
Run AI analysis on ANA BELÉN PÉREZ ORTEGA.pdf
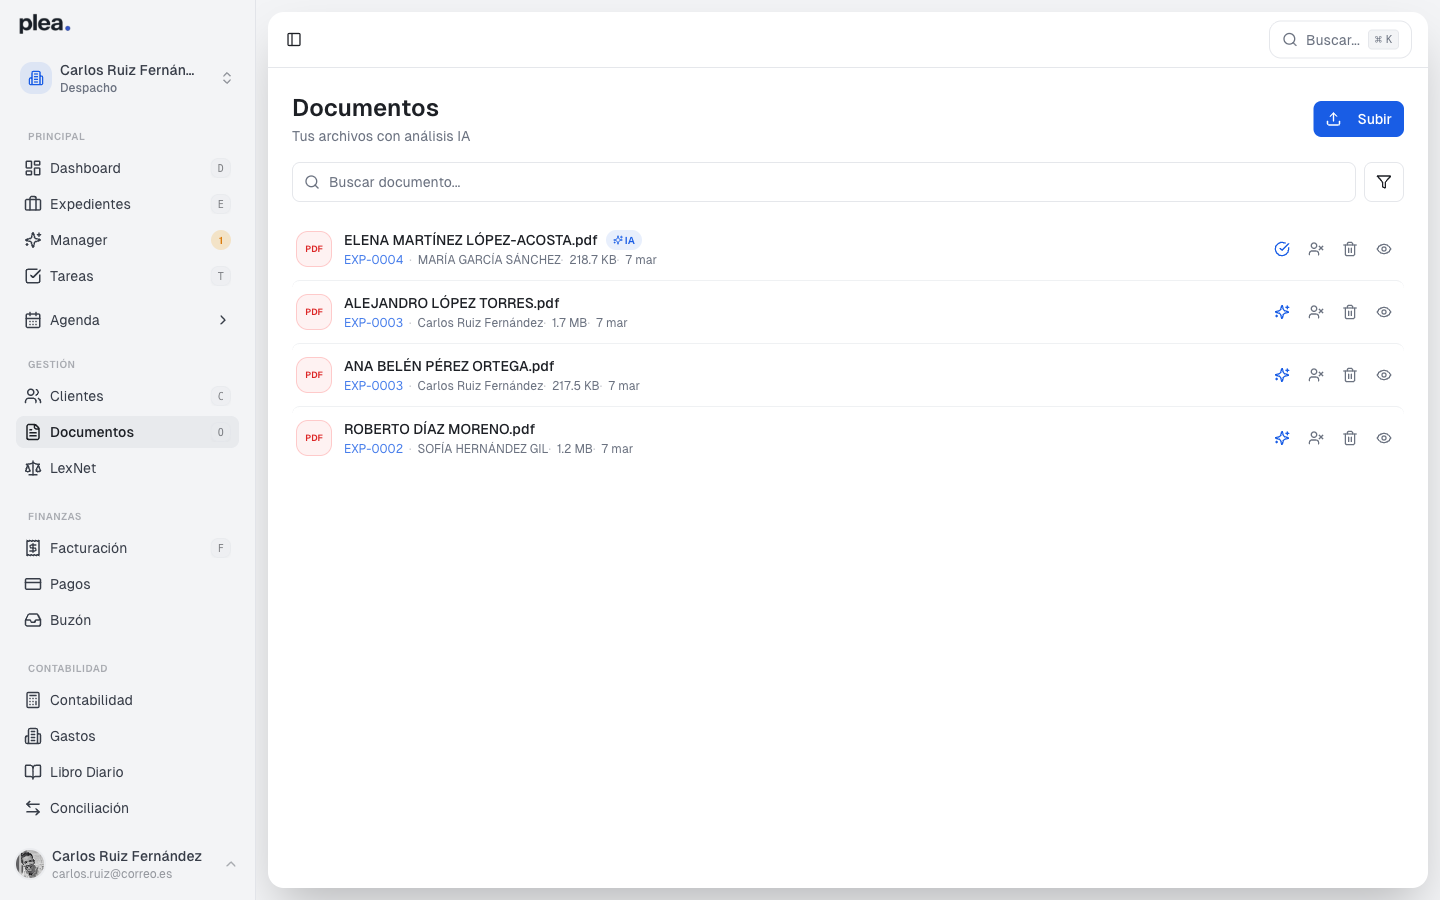[1282, 375]
